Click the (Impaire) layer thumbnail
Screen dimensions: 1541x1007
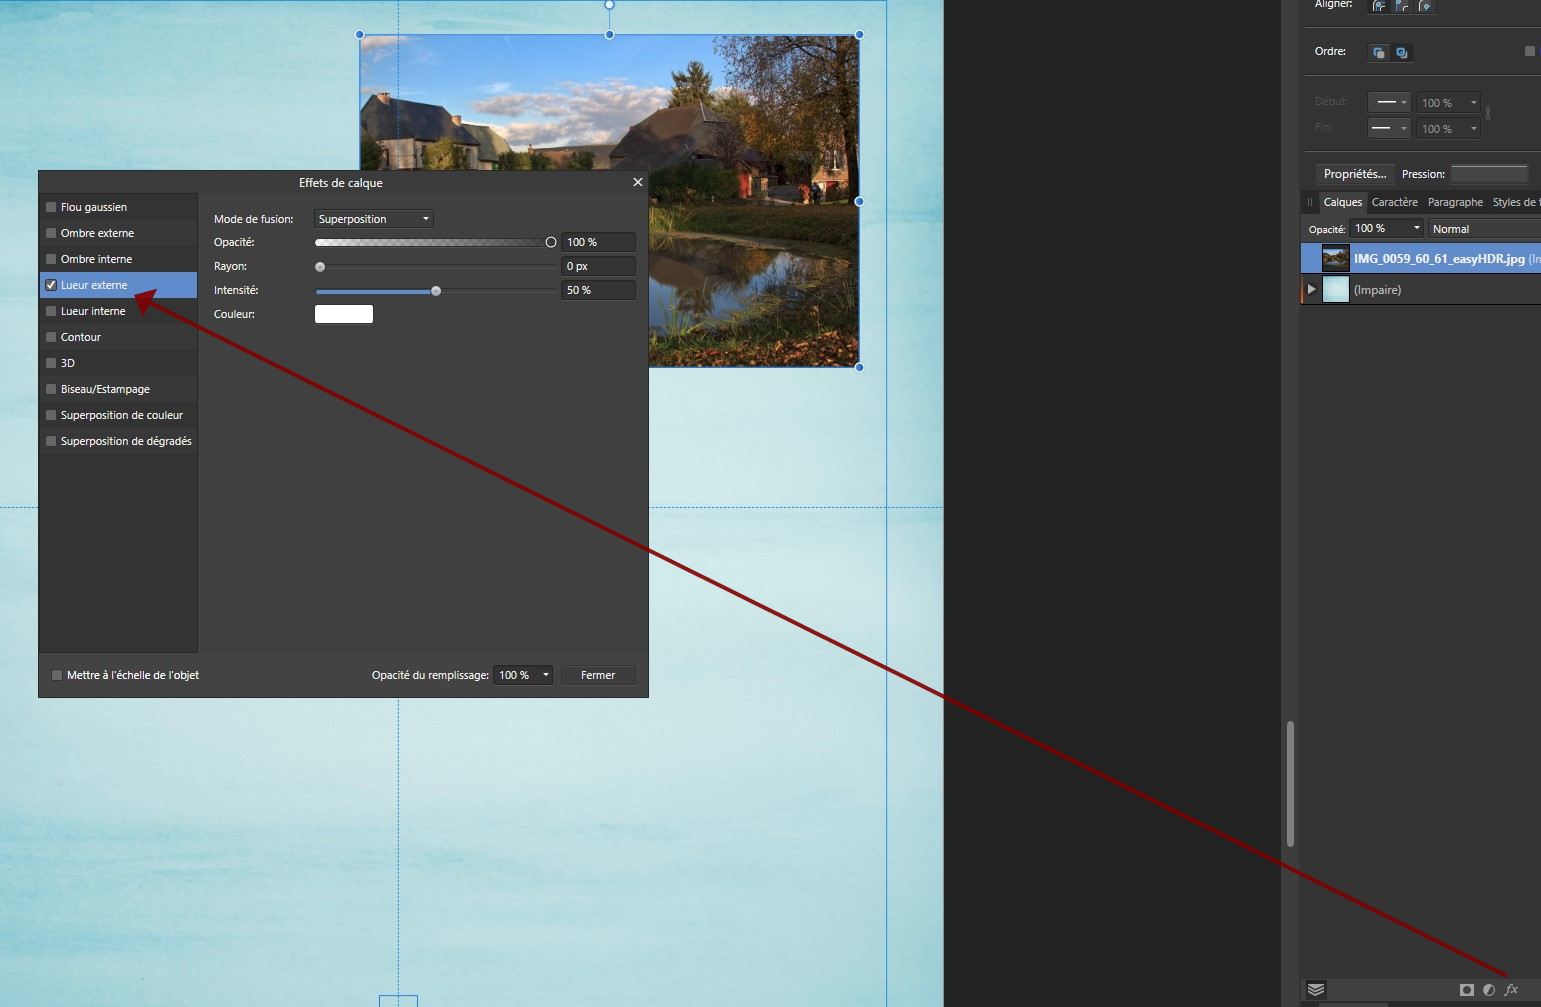(x=1335, y=290)
